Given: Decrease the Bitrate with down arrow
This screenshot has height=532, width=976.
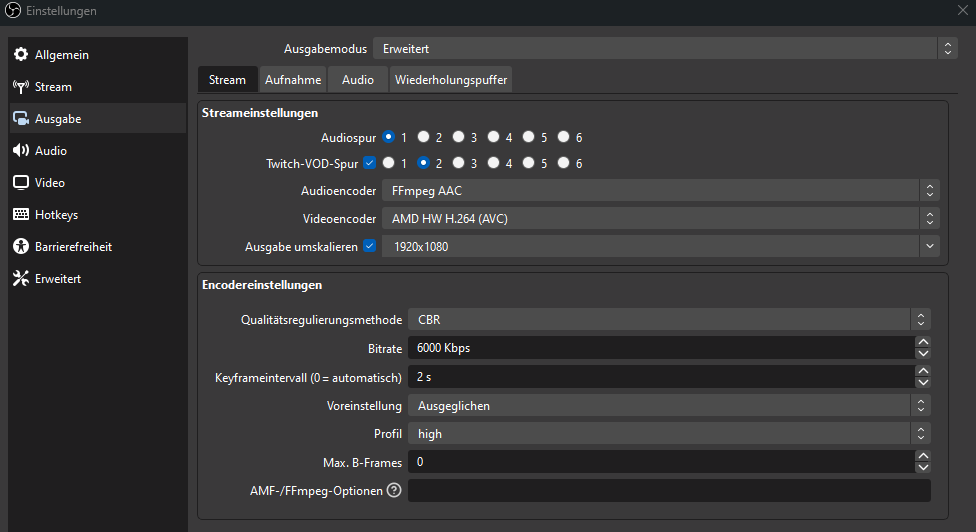Looking at the screenshot, I should coord(923,353).
